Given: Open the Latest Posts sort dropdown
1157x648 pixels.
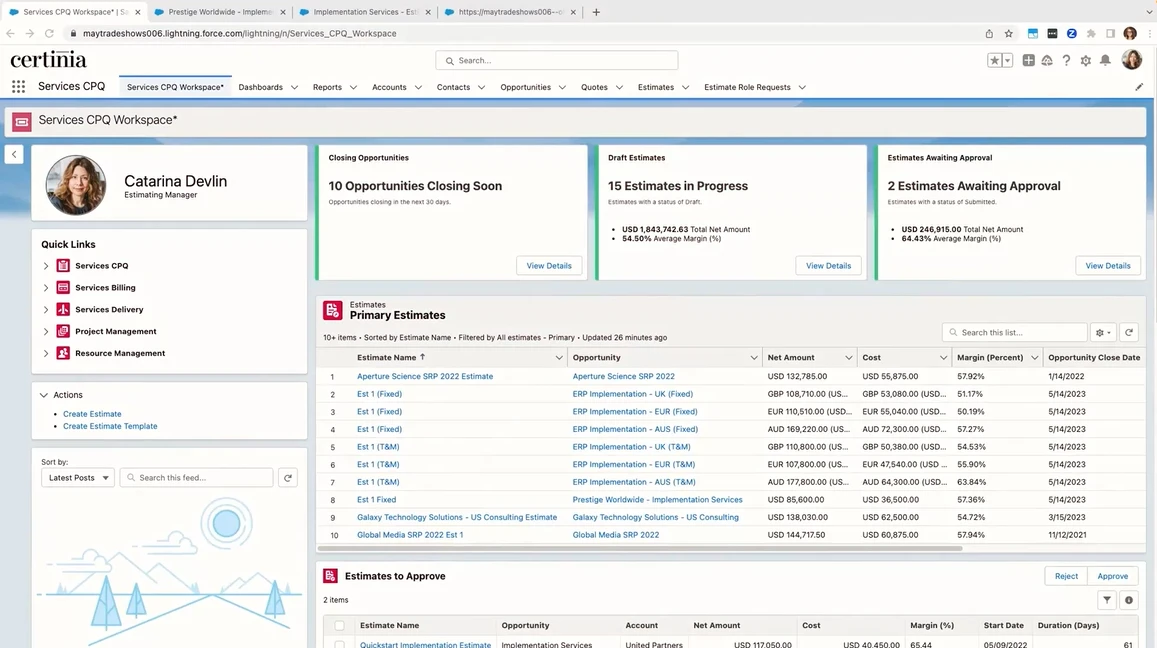Looking at the screenshot, I should (76, 477).
